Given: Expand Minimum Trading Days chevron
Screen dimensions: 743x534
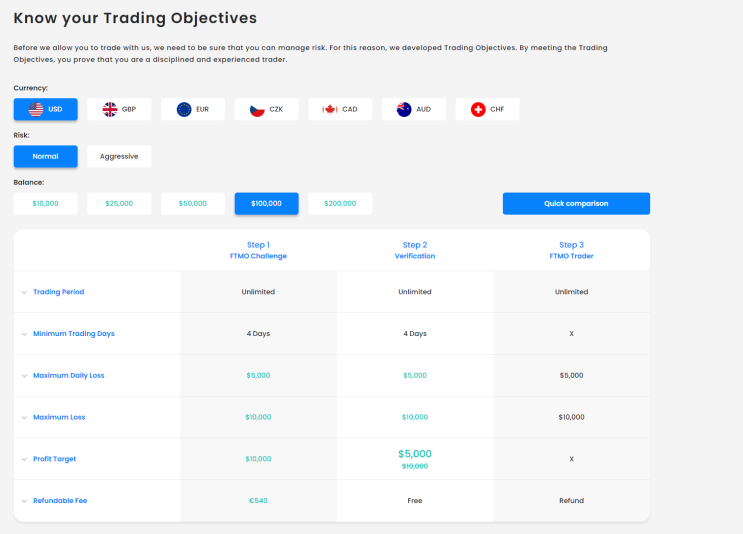Looking at the screenshot, I should tap(24, 334).
